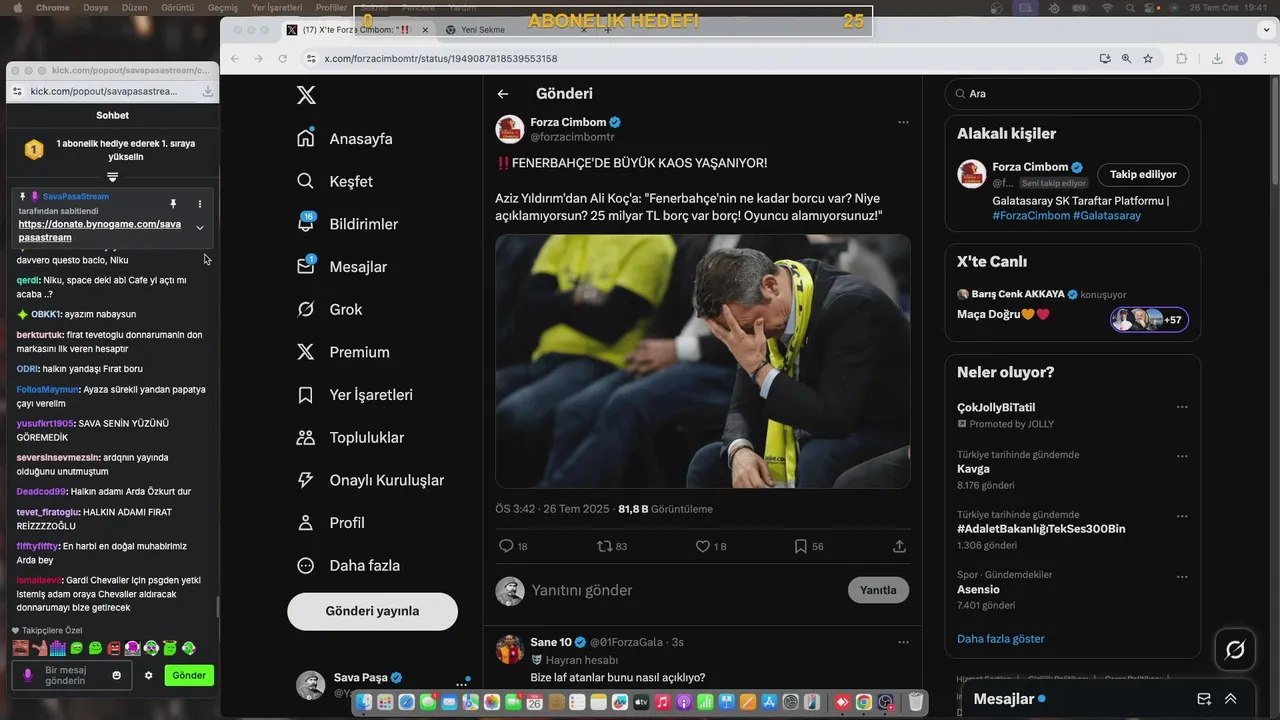Open Profil page
The height and width of the screenshot is (720, 1280).
[x=331, y=523]
